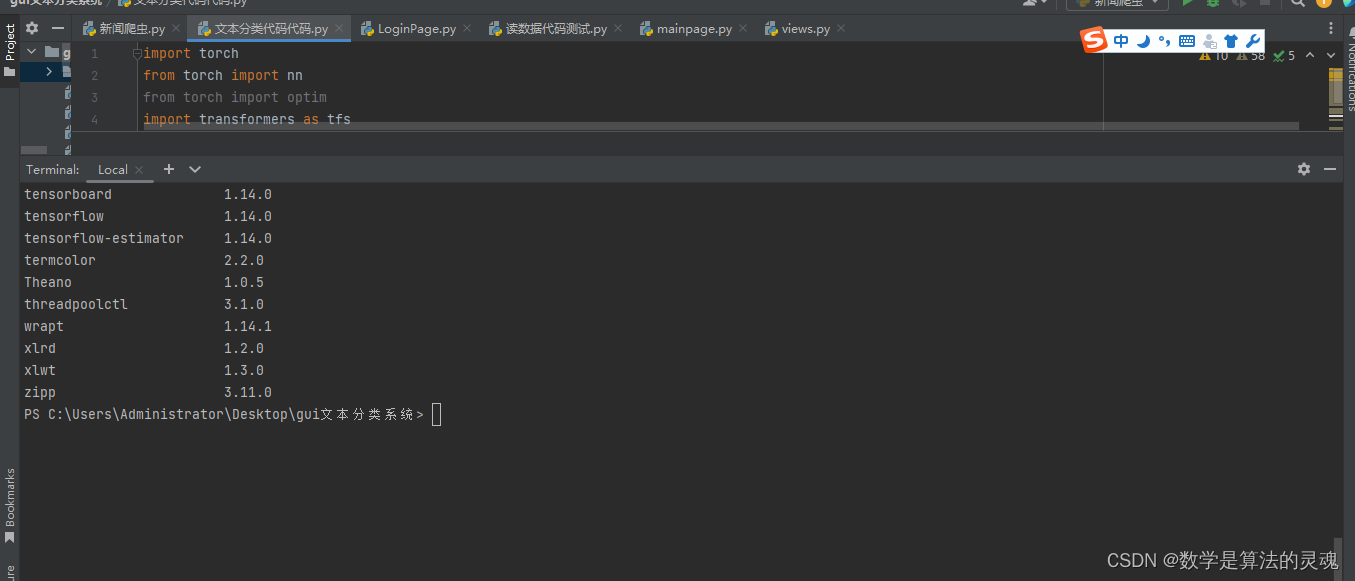Click breadcrumb 文本分类代码代码.py in nav bar
The image size is (1355, 581).
183,3
